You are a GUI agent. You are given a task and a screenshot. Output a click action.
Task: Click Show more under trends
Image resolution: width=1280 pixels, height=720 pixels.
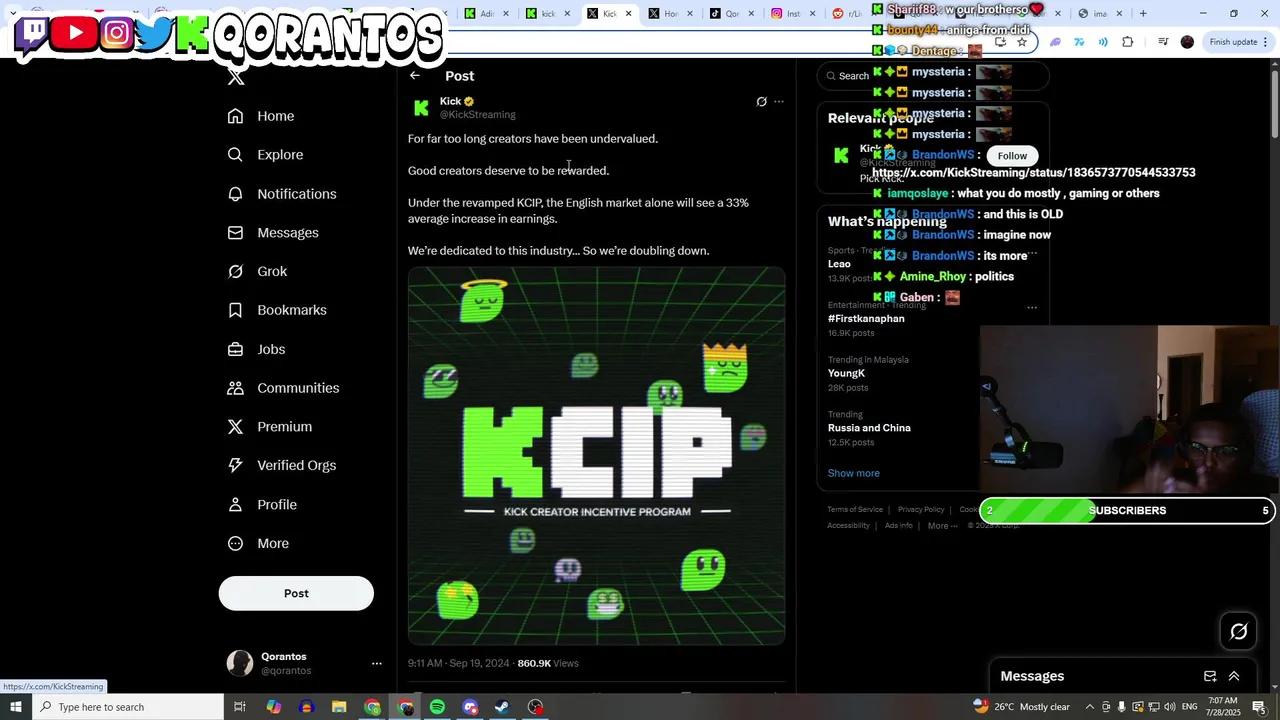click(854, 473)
